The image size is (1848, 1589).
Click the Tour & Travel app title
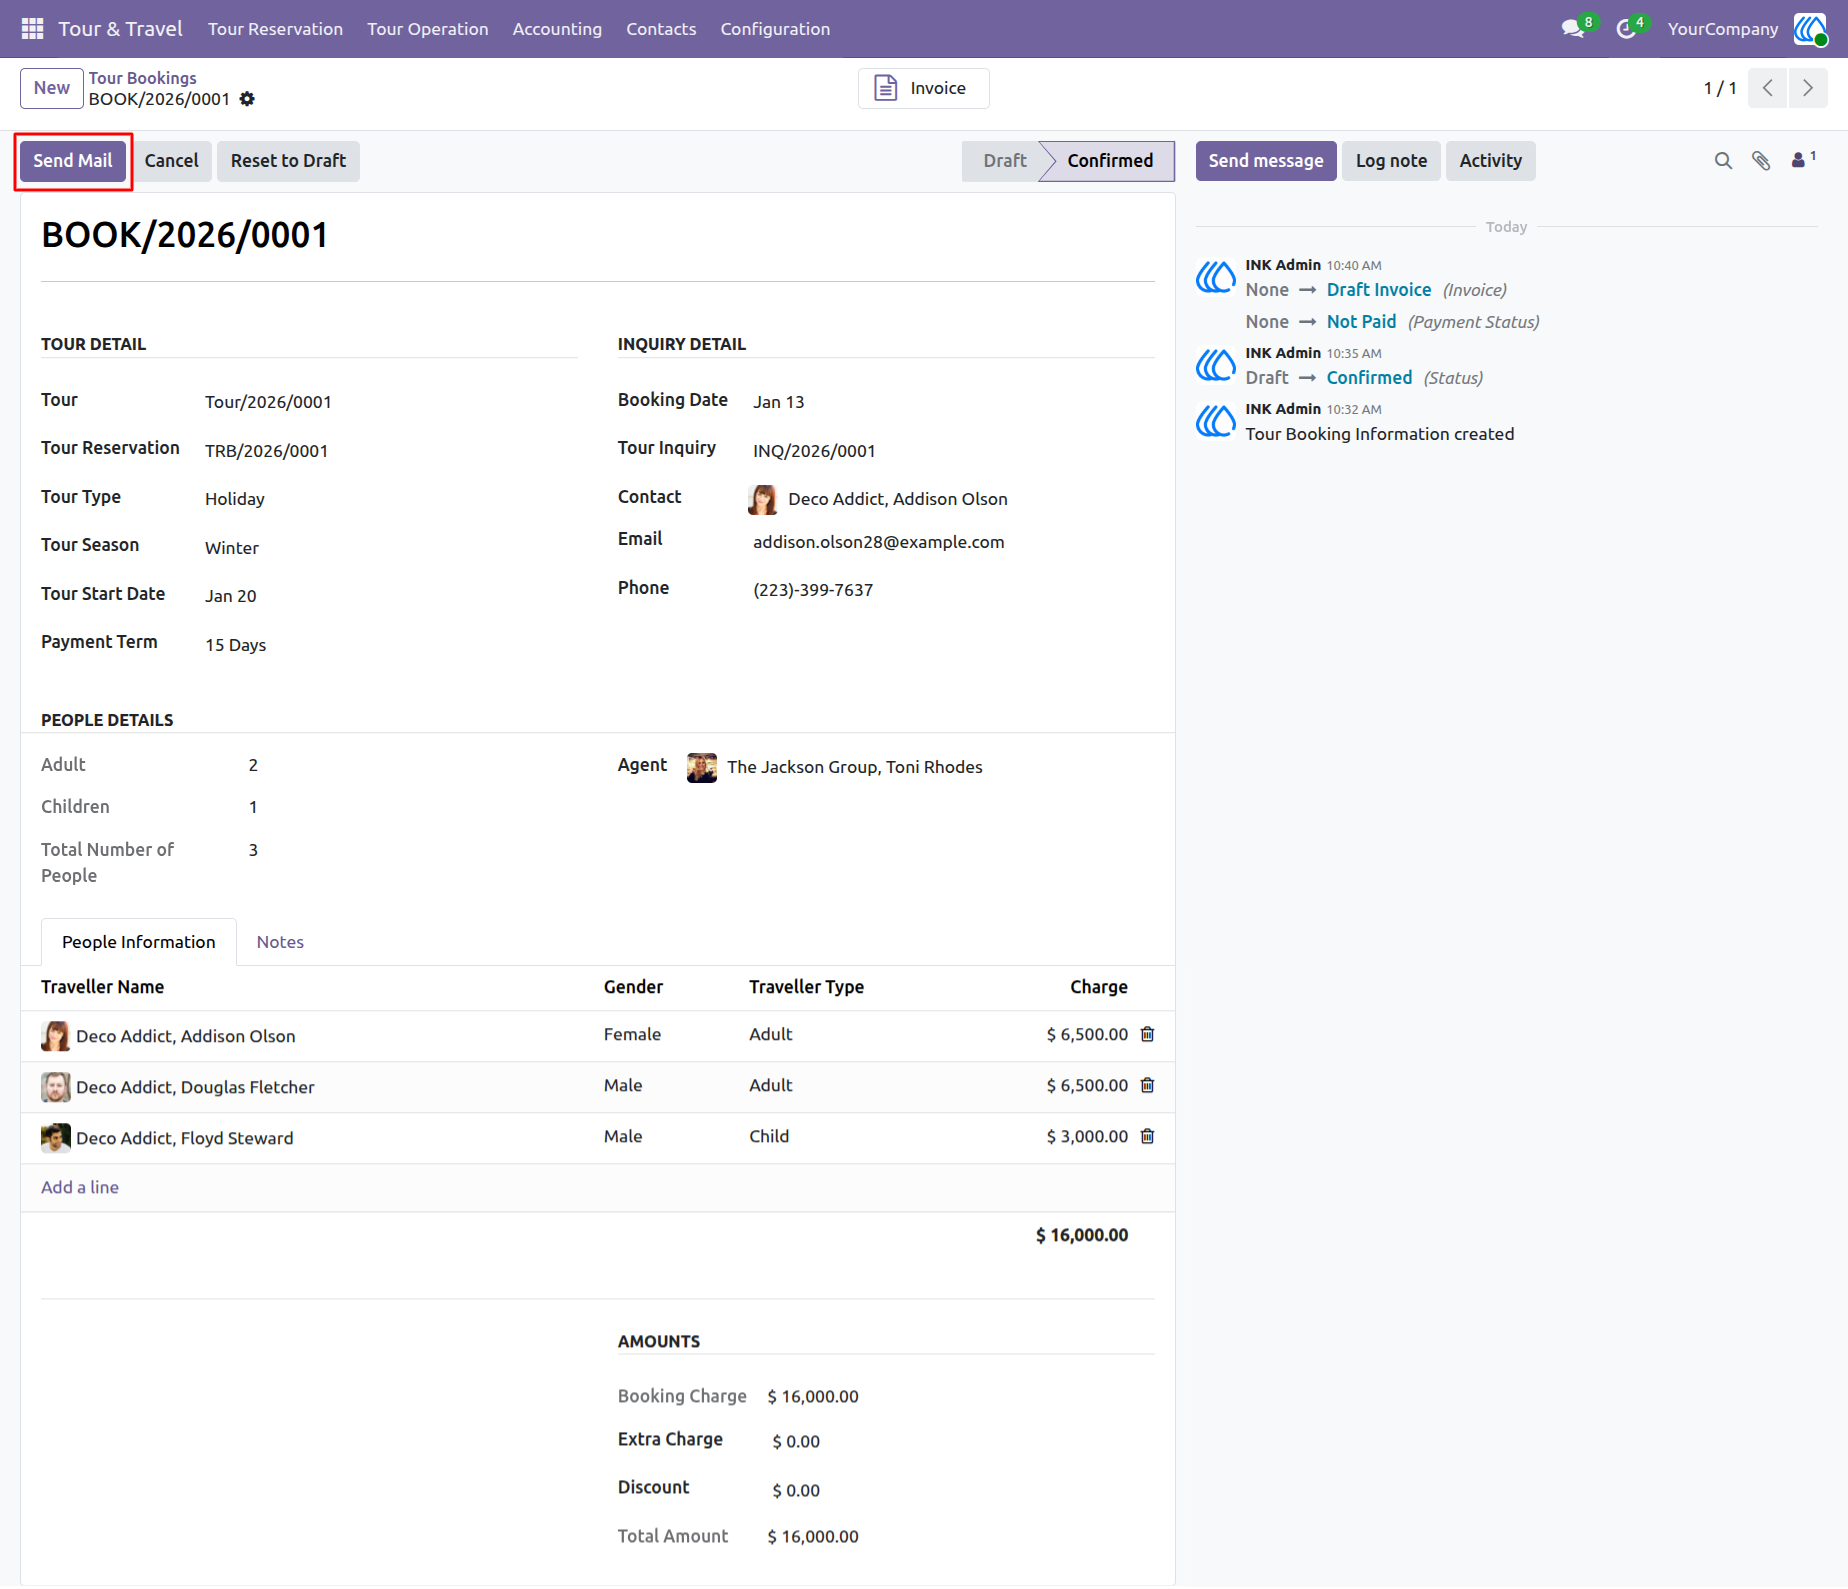[x=120, y=29]
